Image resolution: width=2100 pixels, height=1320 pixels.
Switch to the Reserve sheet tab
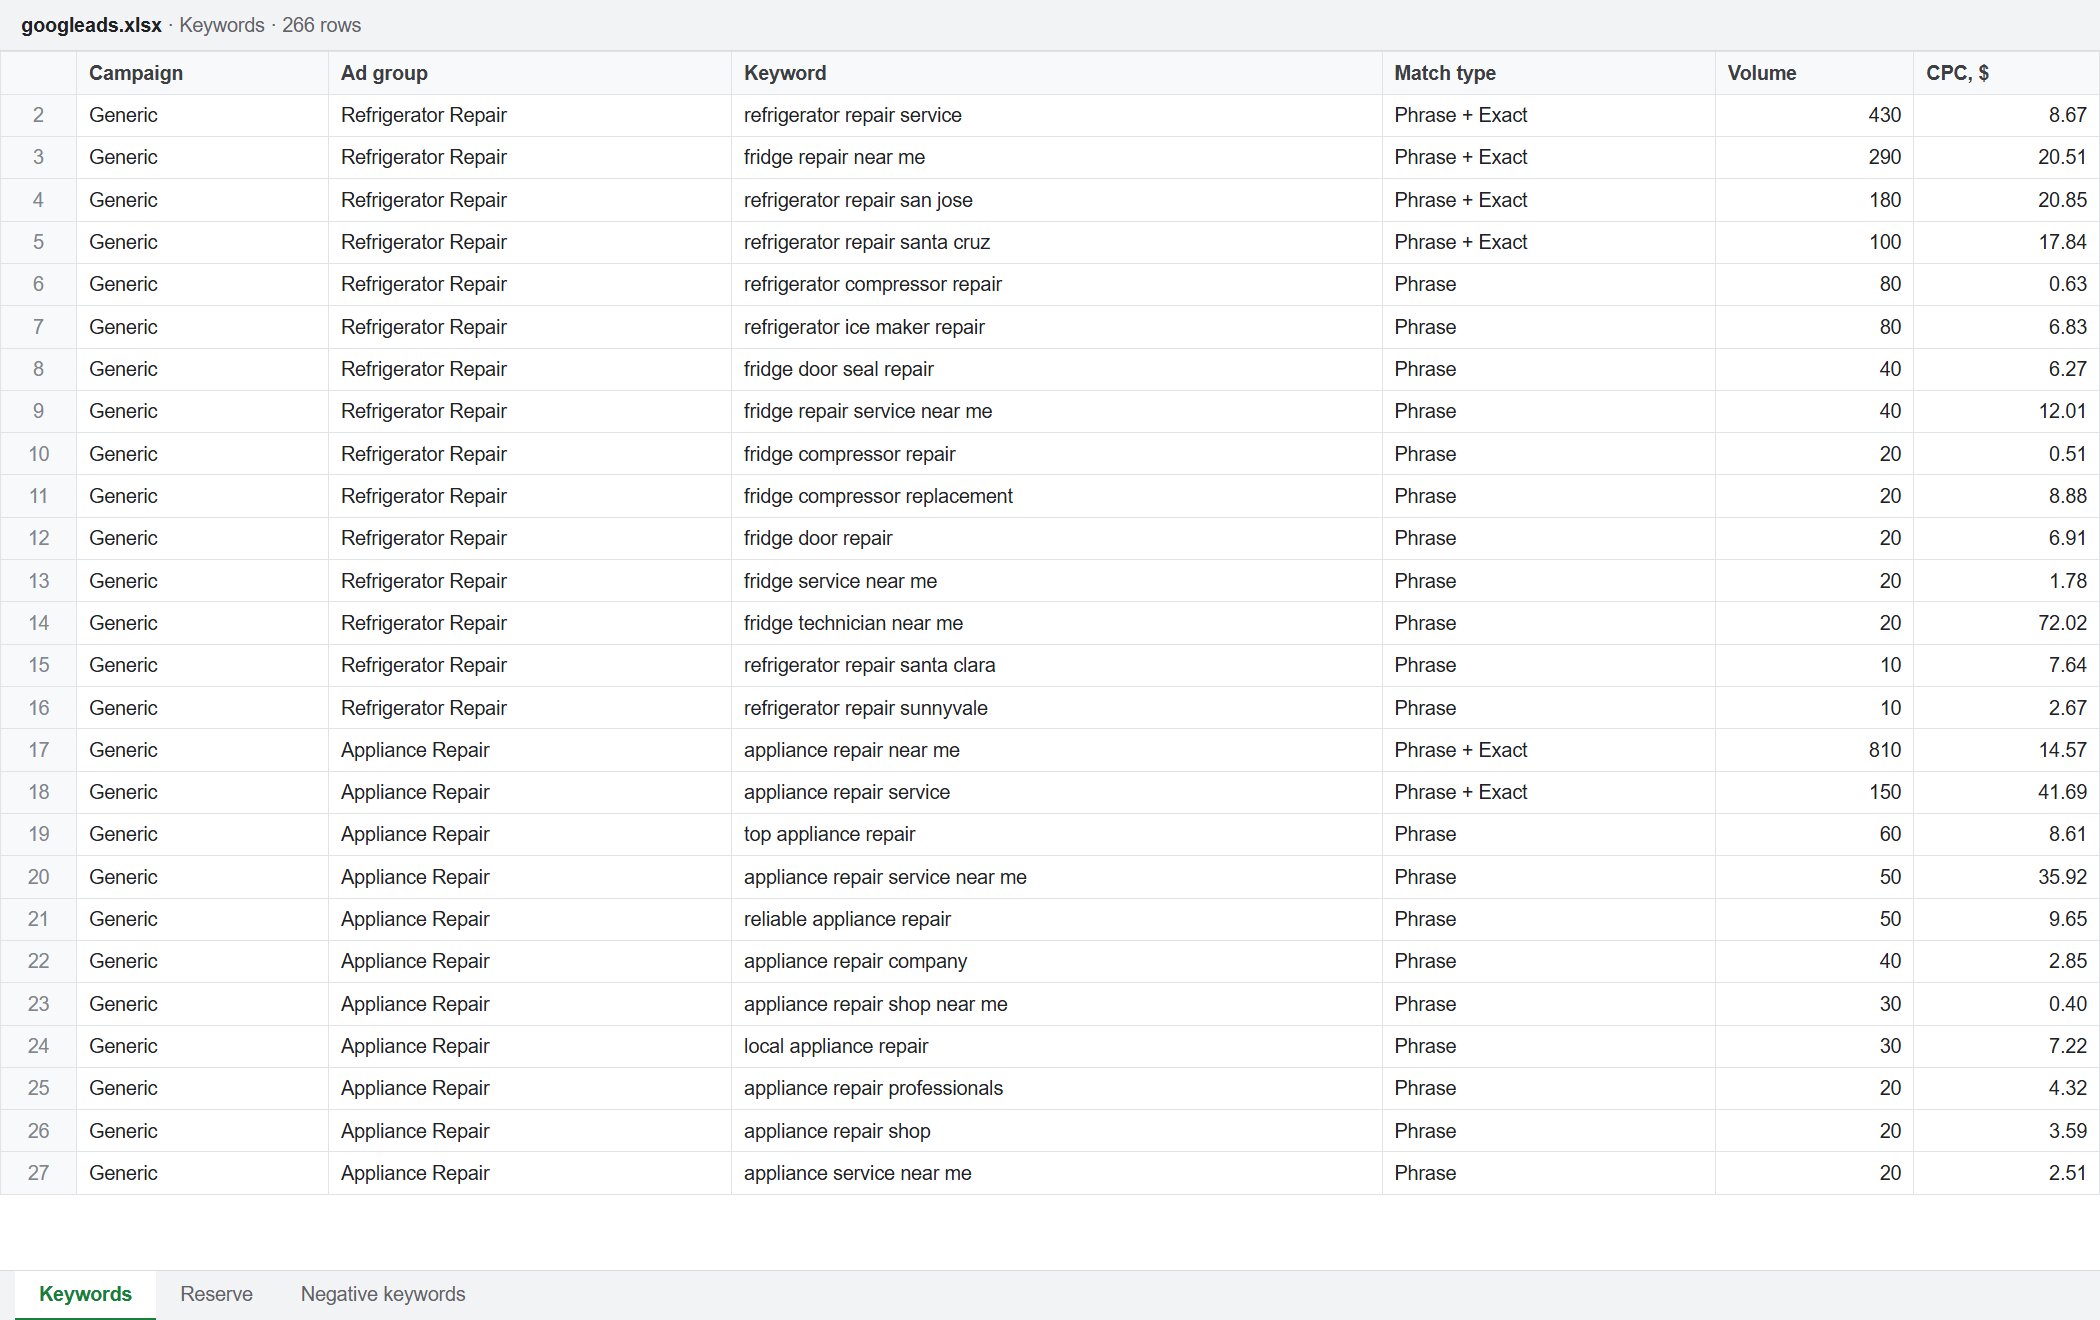[216, 1294]
